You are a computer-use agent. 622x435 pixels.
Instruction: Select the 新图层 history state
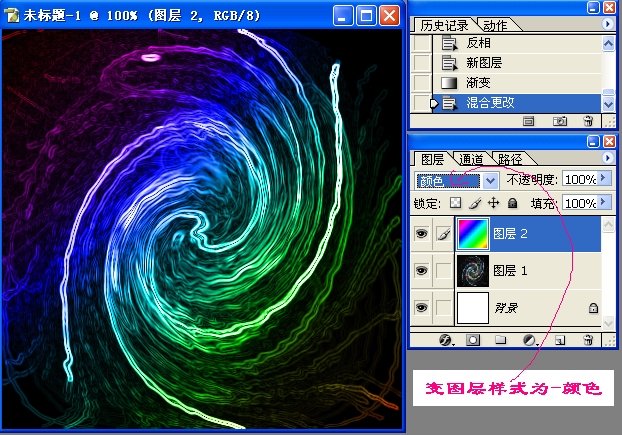coord(517,63)
